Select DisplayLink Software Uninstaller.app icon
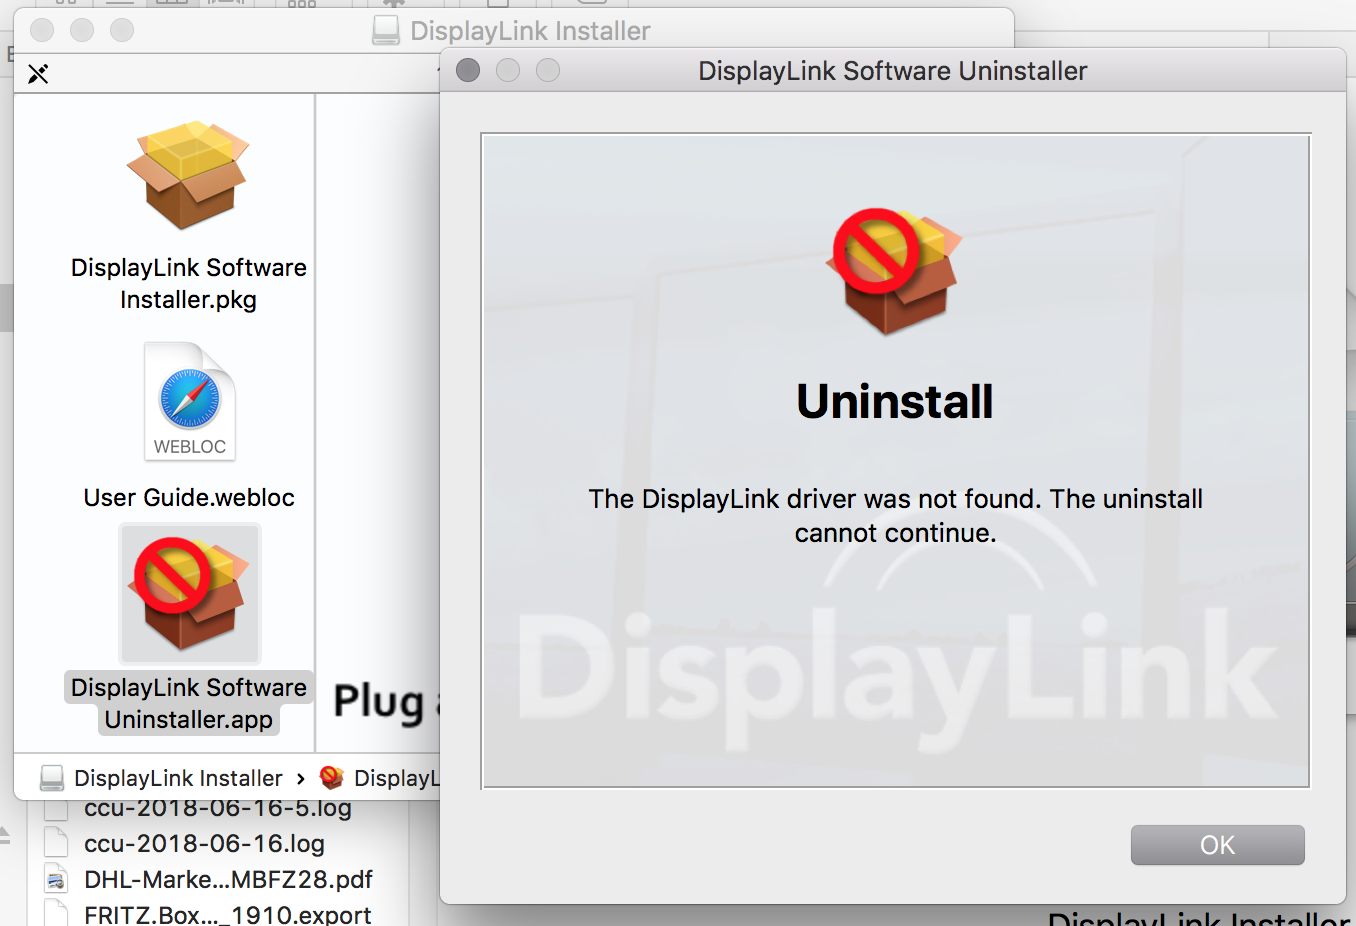The image size is (1356, 926). (190, 593)
